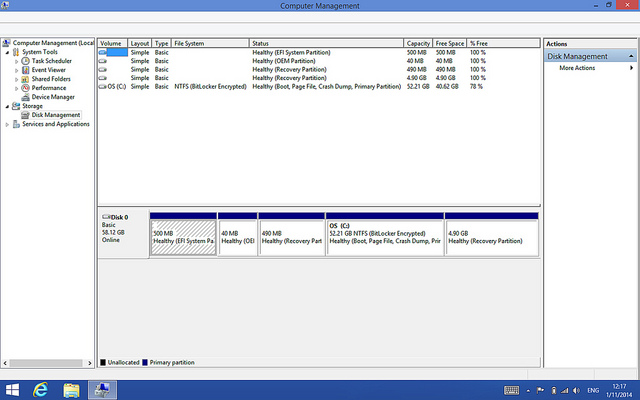Image resolution: width=640 pixels, height=400 pixels.
Task: Open the Windows Start button
Action: pos(12,390)
